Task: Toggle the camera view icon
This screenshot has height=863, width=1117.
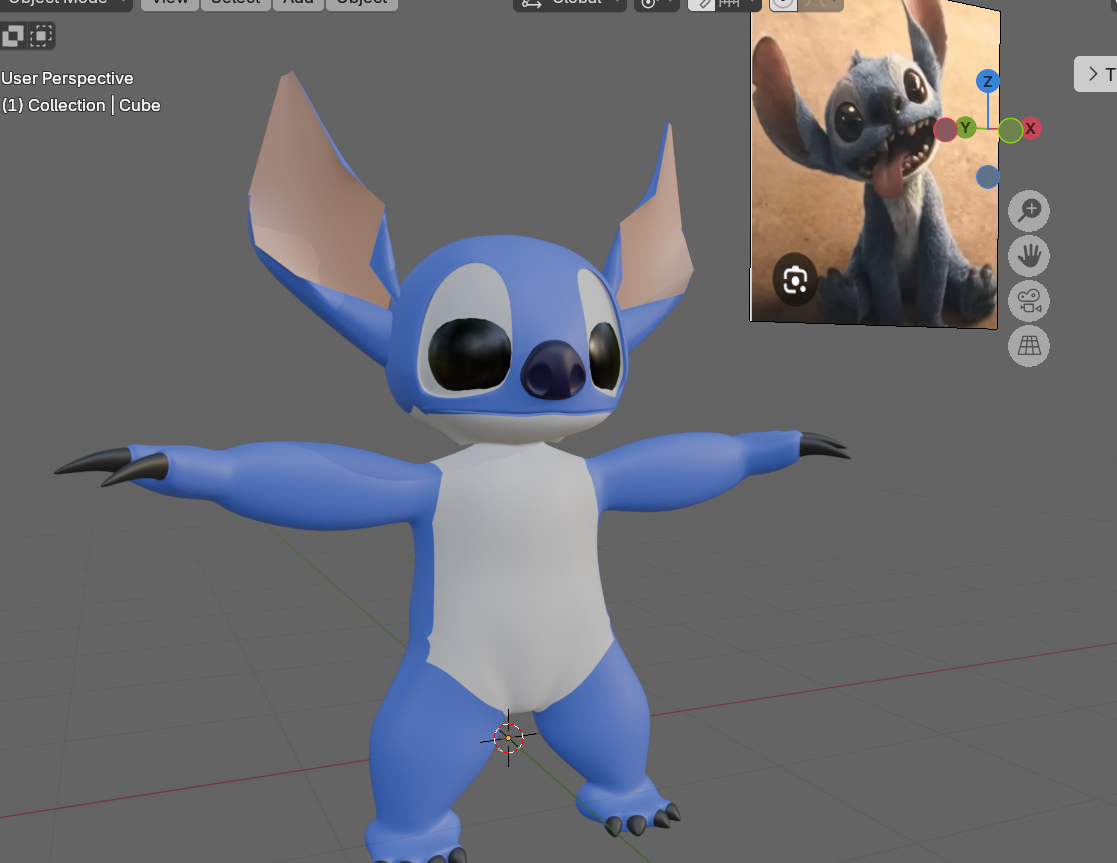Action: point(1029,301)
